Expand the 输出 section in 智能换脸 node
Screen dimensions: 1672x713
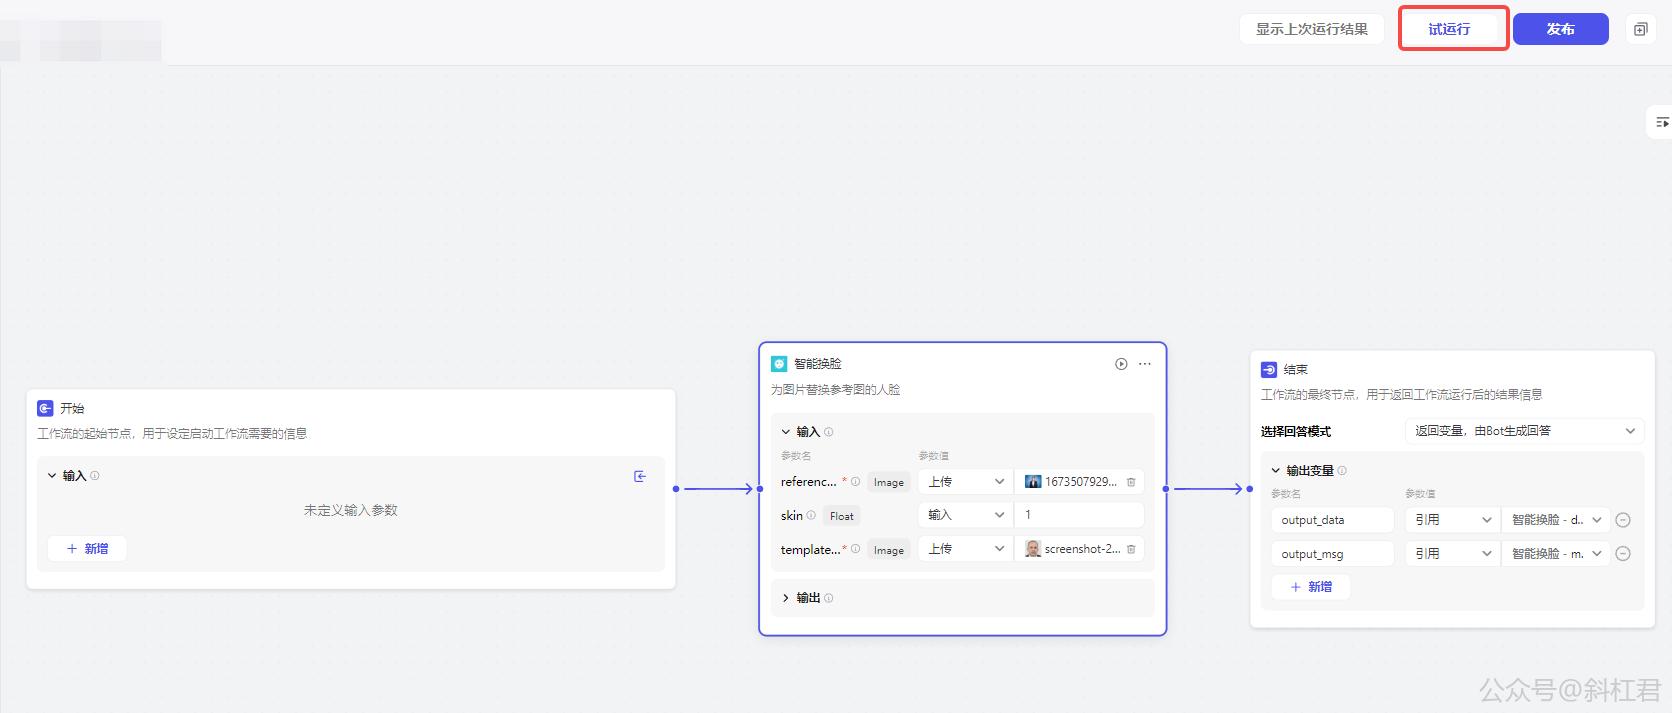click(786, 598)
